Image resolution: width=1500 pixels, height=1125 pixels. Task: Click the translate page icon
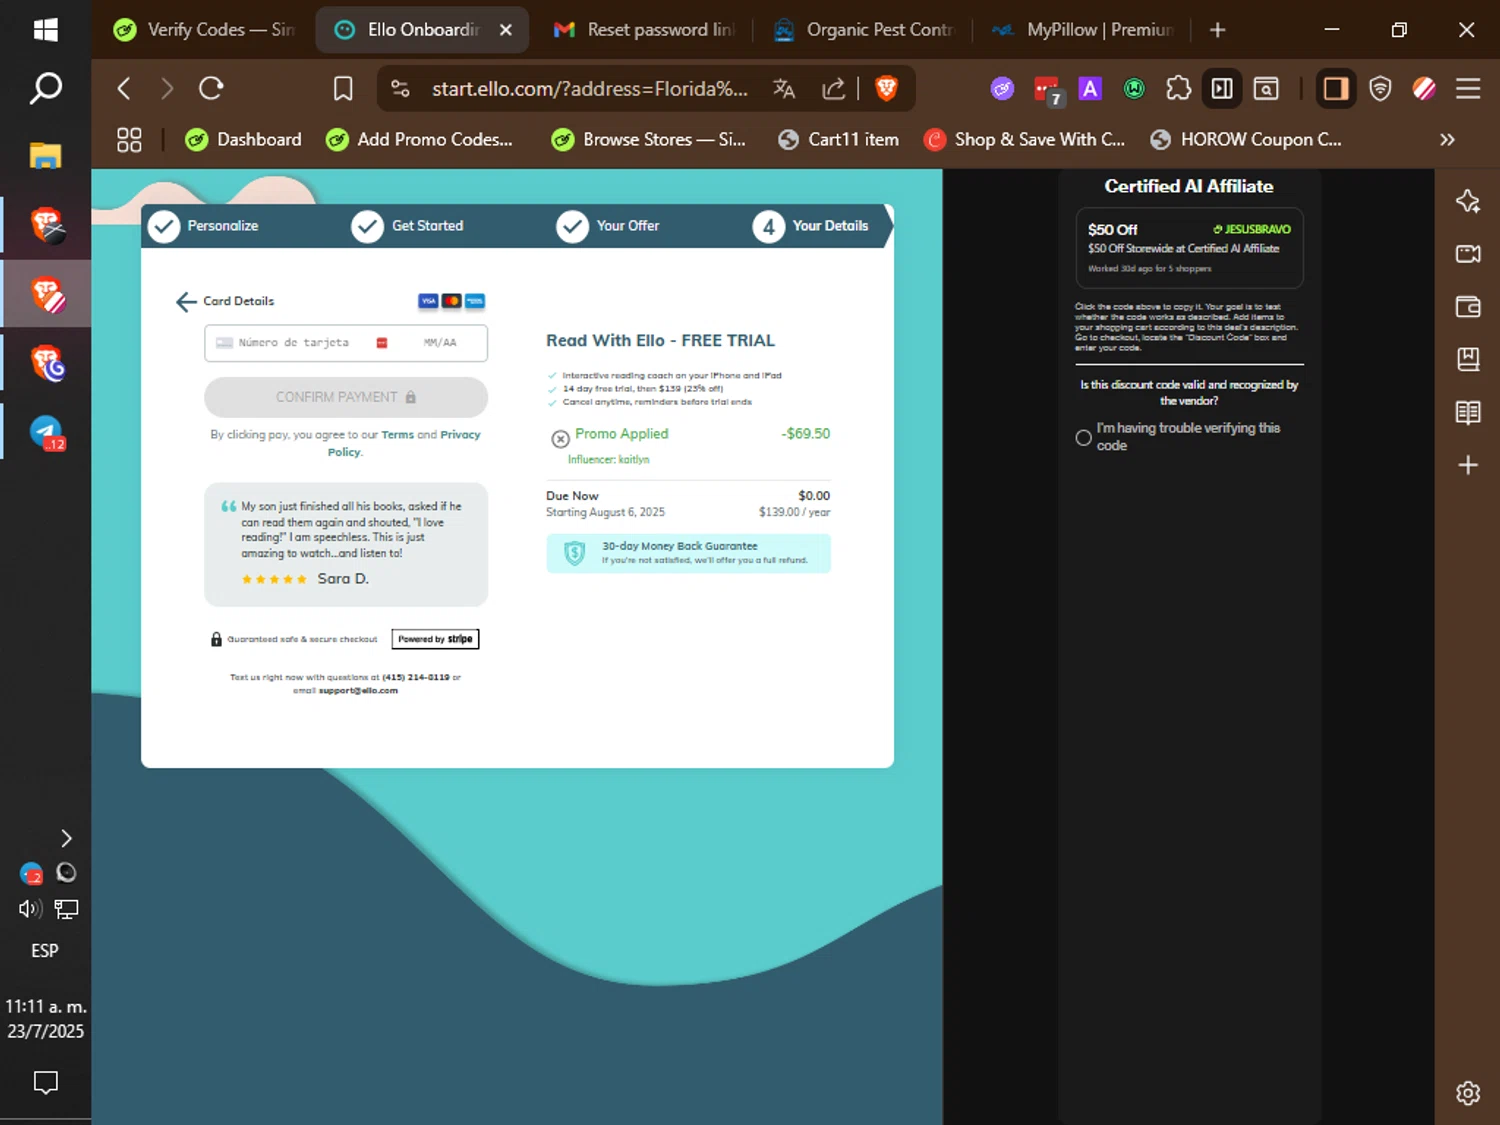(x=784, y=89)
